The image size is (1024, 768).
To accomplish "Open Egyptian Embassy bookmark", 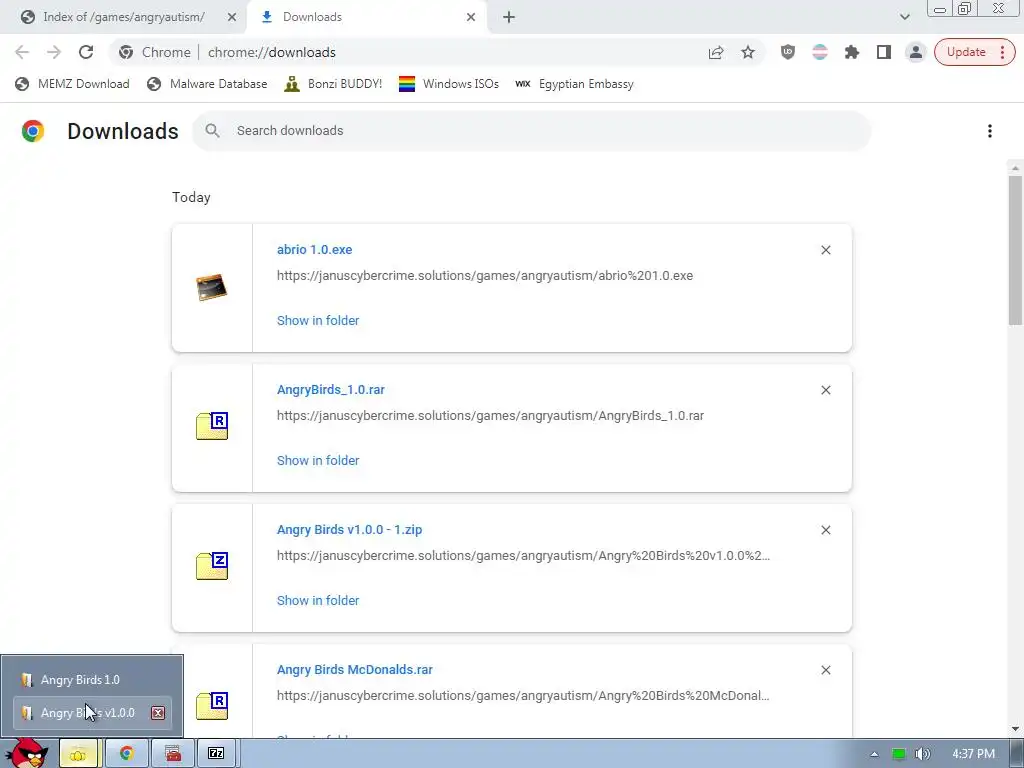I will click(574, 84).
